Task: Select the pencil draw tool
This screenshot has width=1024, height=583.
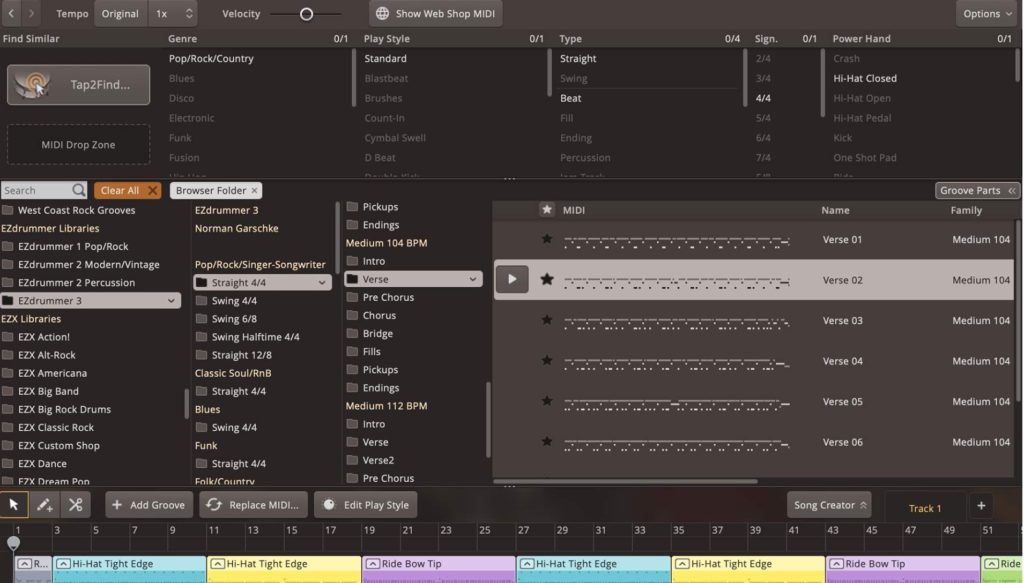Action: 44,505
